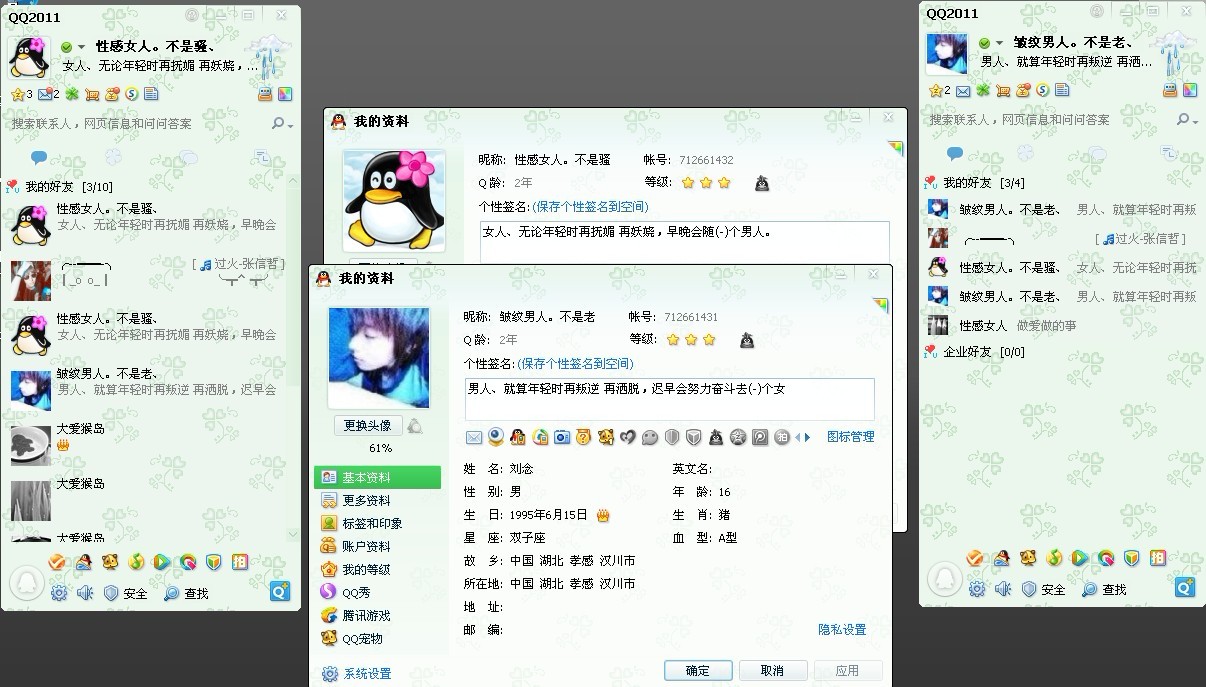
Task: Click 取消 button in profile window
Action: [x=772, y=671]
